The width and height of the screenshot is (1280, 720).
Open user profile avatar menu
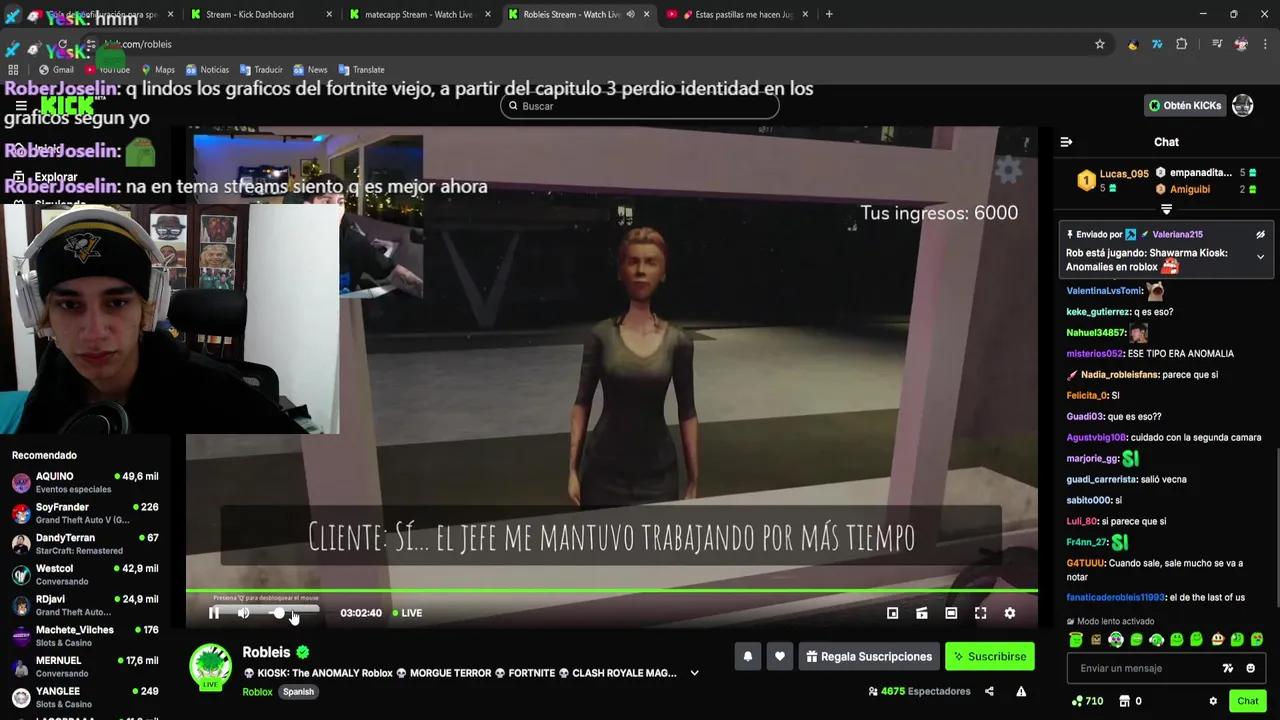click(1242, 105)
